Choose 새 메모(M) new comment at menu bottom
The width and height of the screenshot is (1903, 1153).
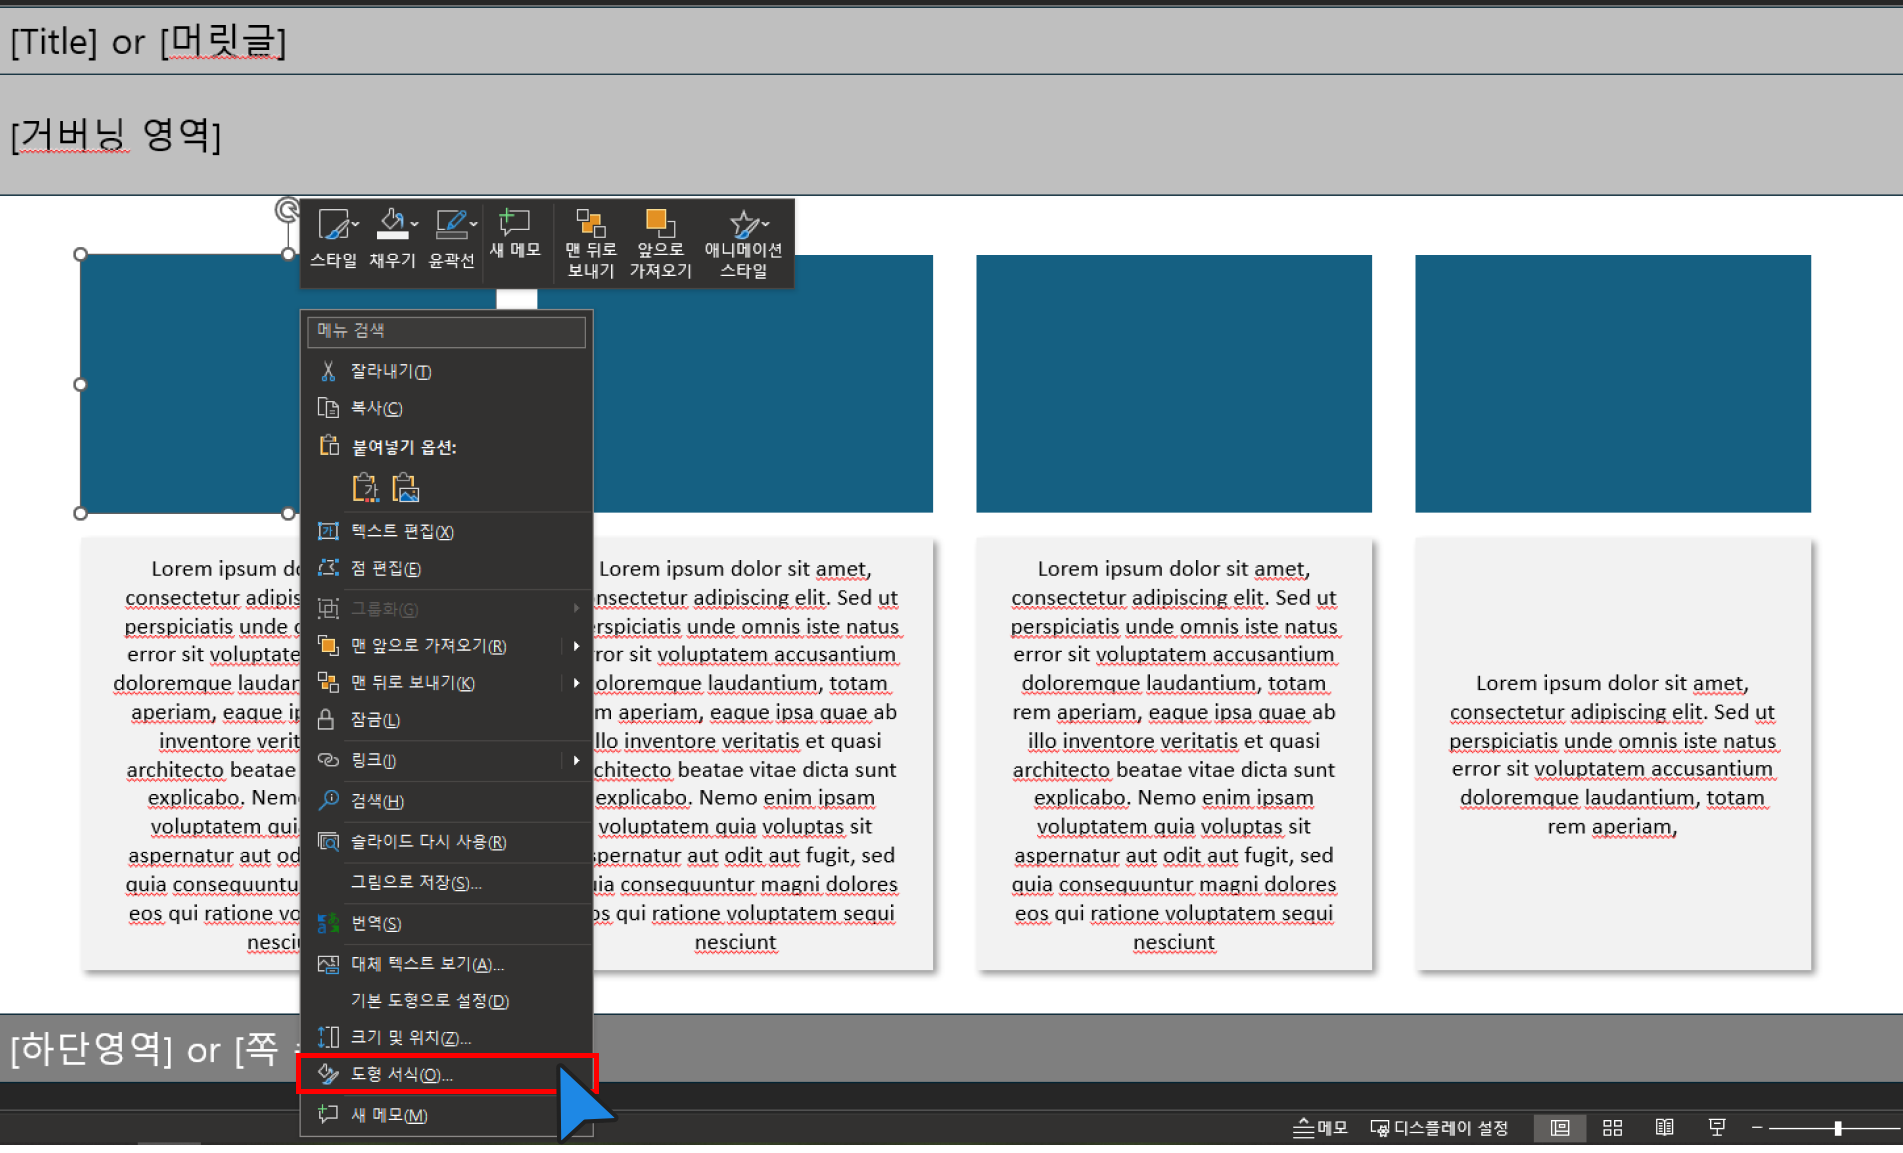click(x=446, y=1114)
